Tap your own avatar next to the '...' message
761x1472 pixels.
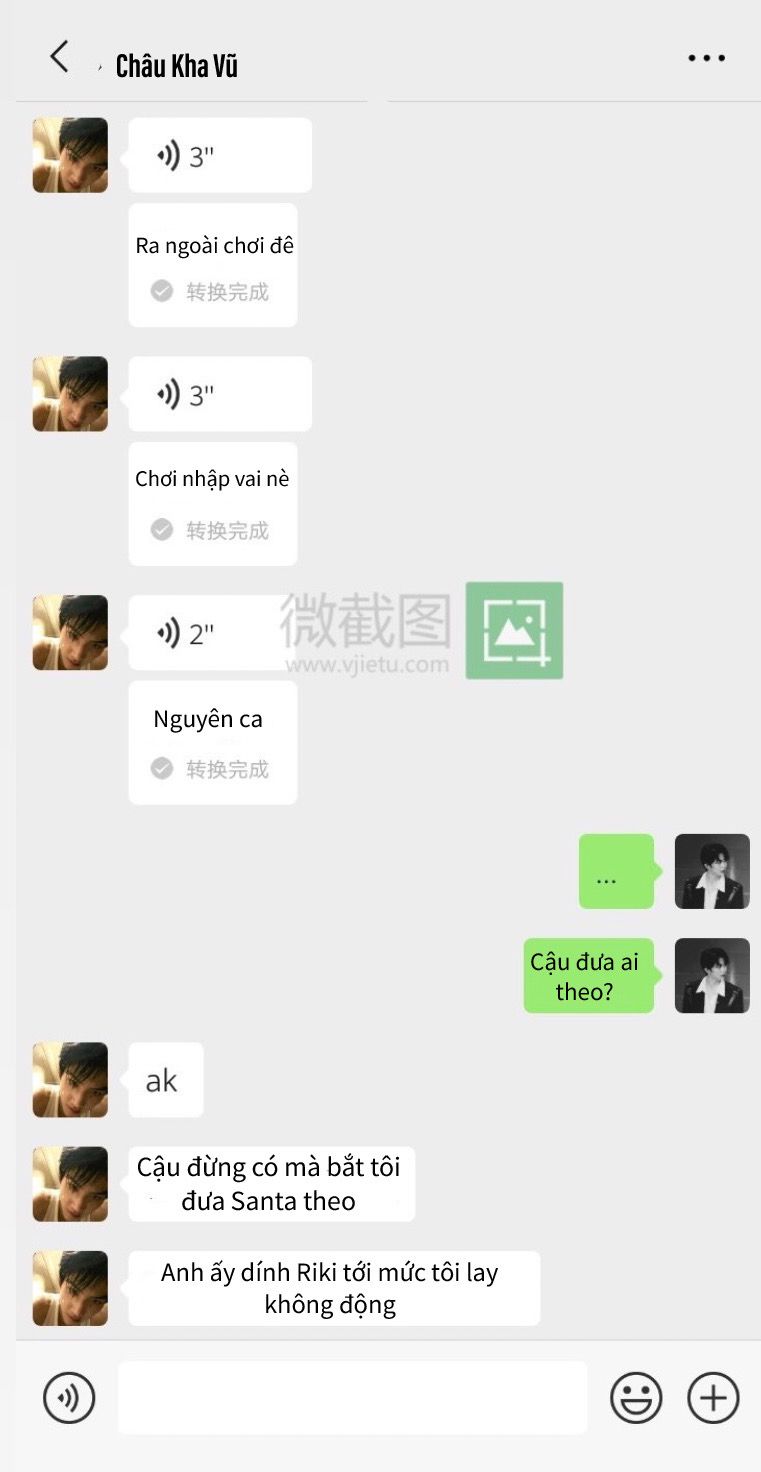pos(712,871)
